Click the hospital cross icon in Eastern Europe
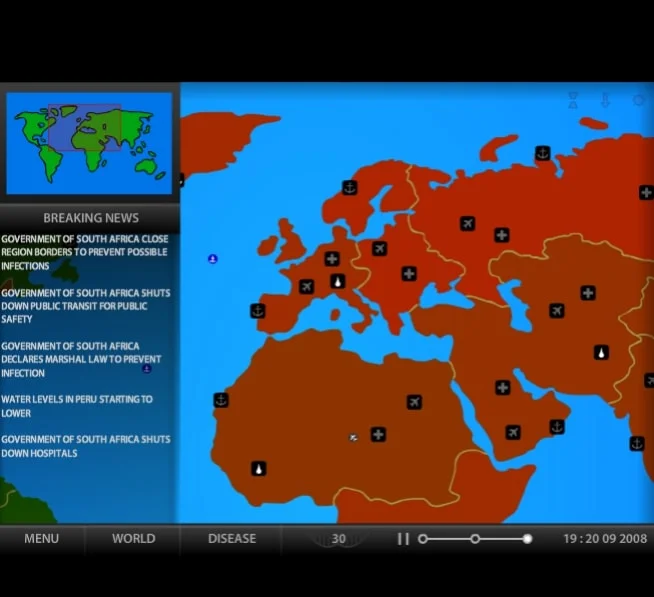This screenshot has height=597, width=654. 409,274
